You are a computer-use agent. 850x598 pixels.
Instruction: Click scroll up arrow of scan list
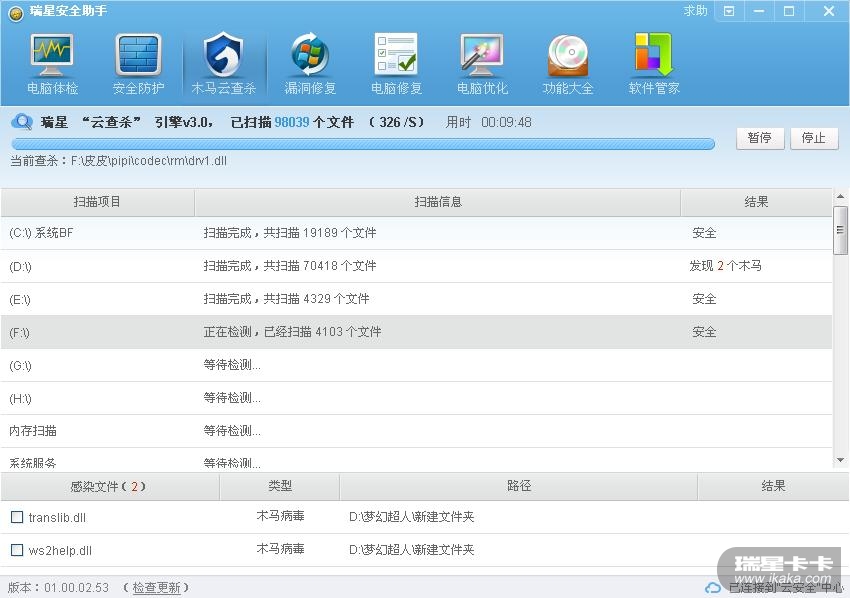click(840, 197)
